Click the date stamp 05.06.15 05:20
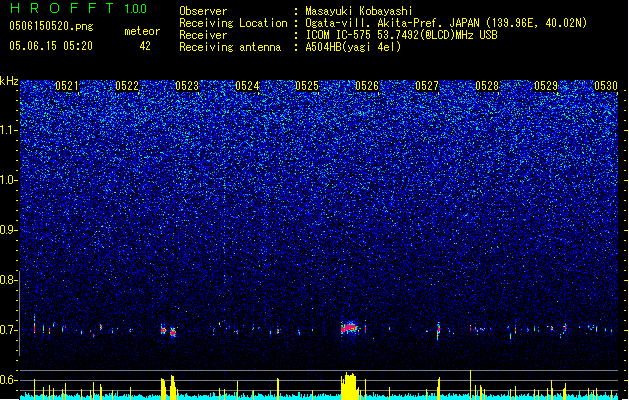The width and height of the screenshot is (629, 400). [51, 46]
